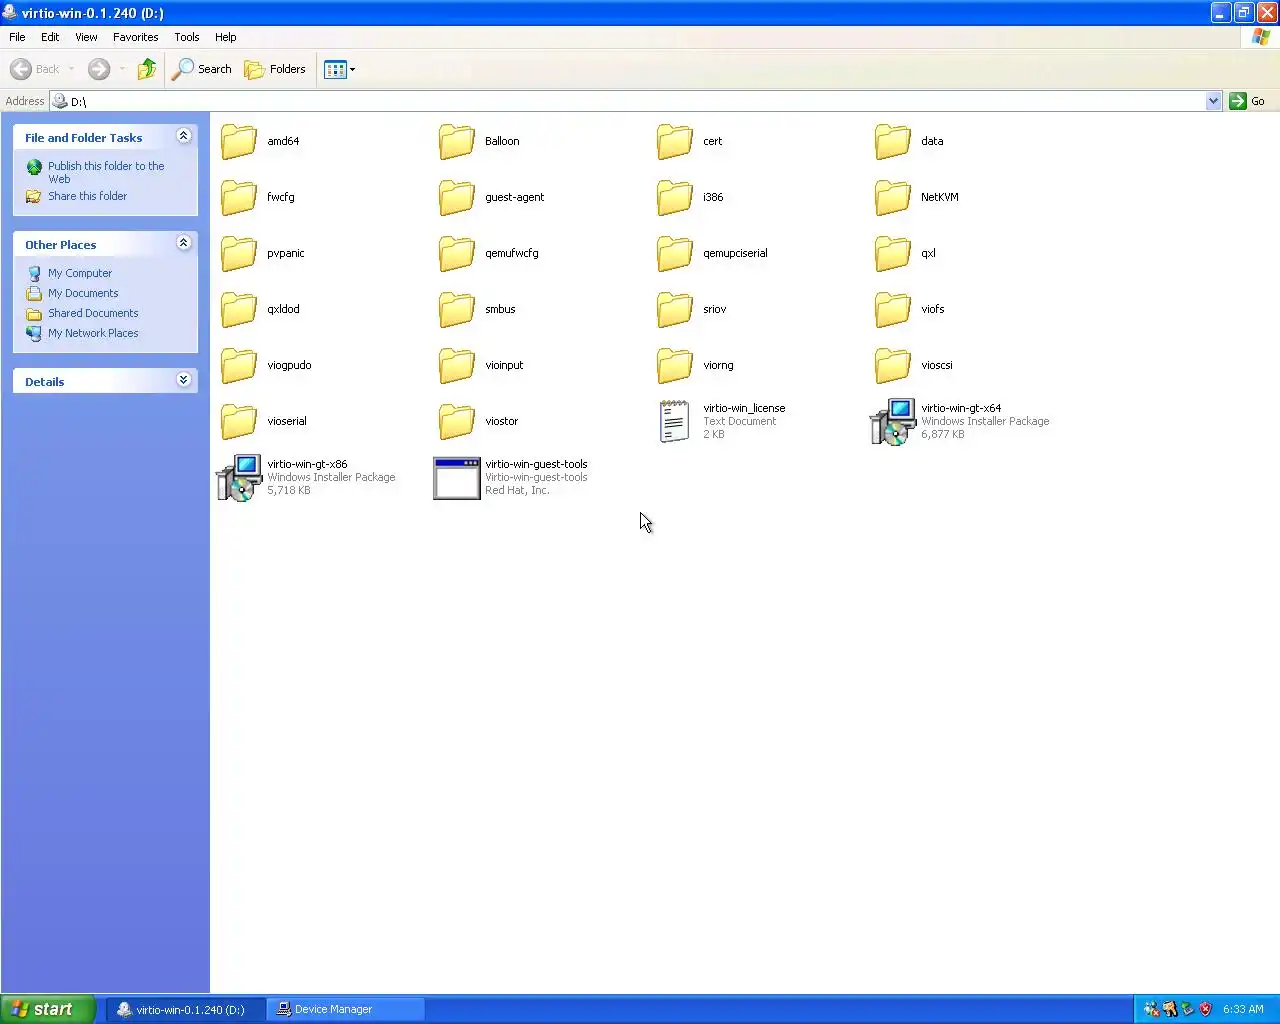Screen dimensions: 1280x1024
Task: Select the viogpudo folder icon
Action: click(x=239, y=365)
